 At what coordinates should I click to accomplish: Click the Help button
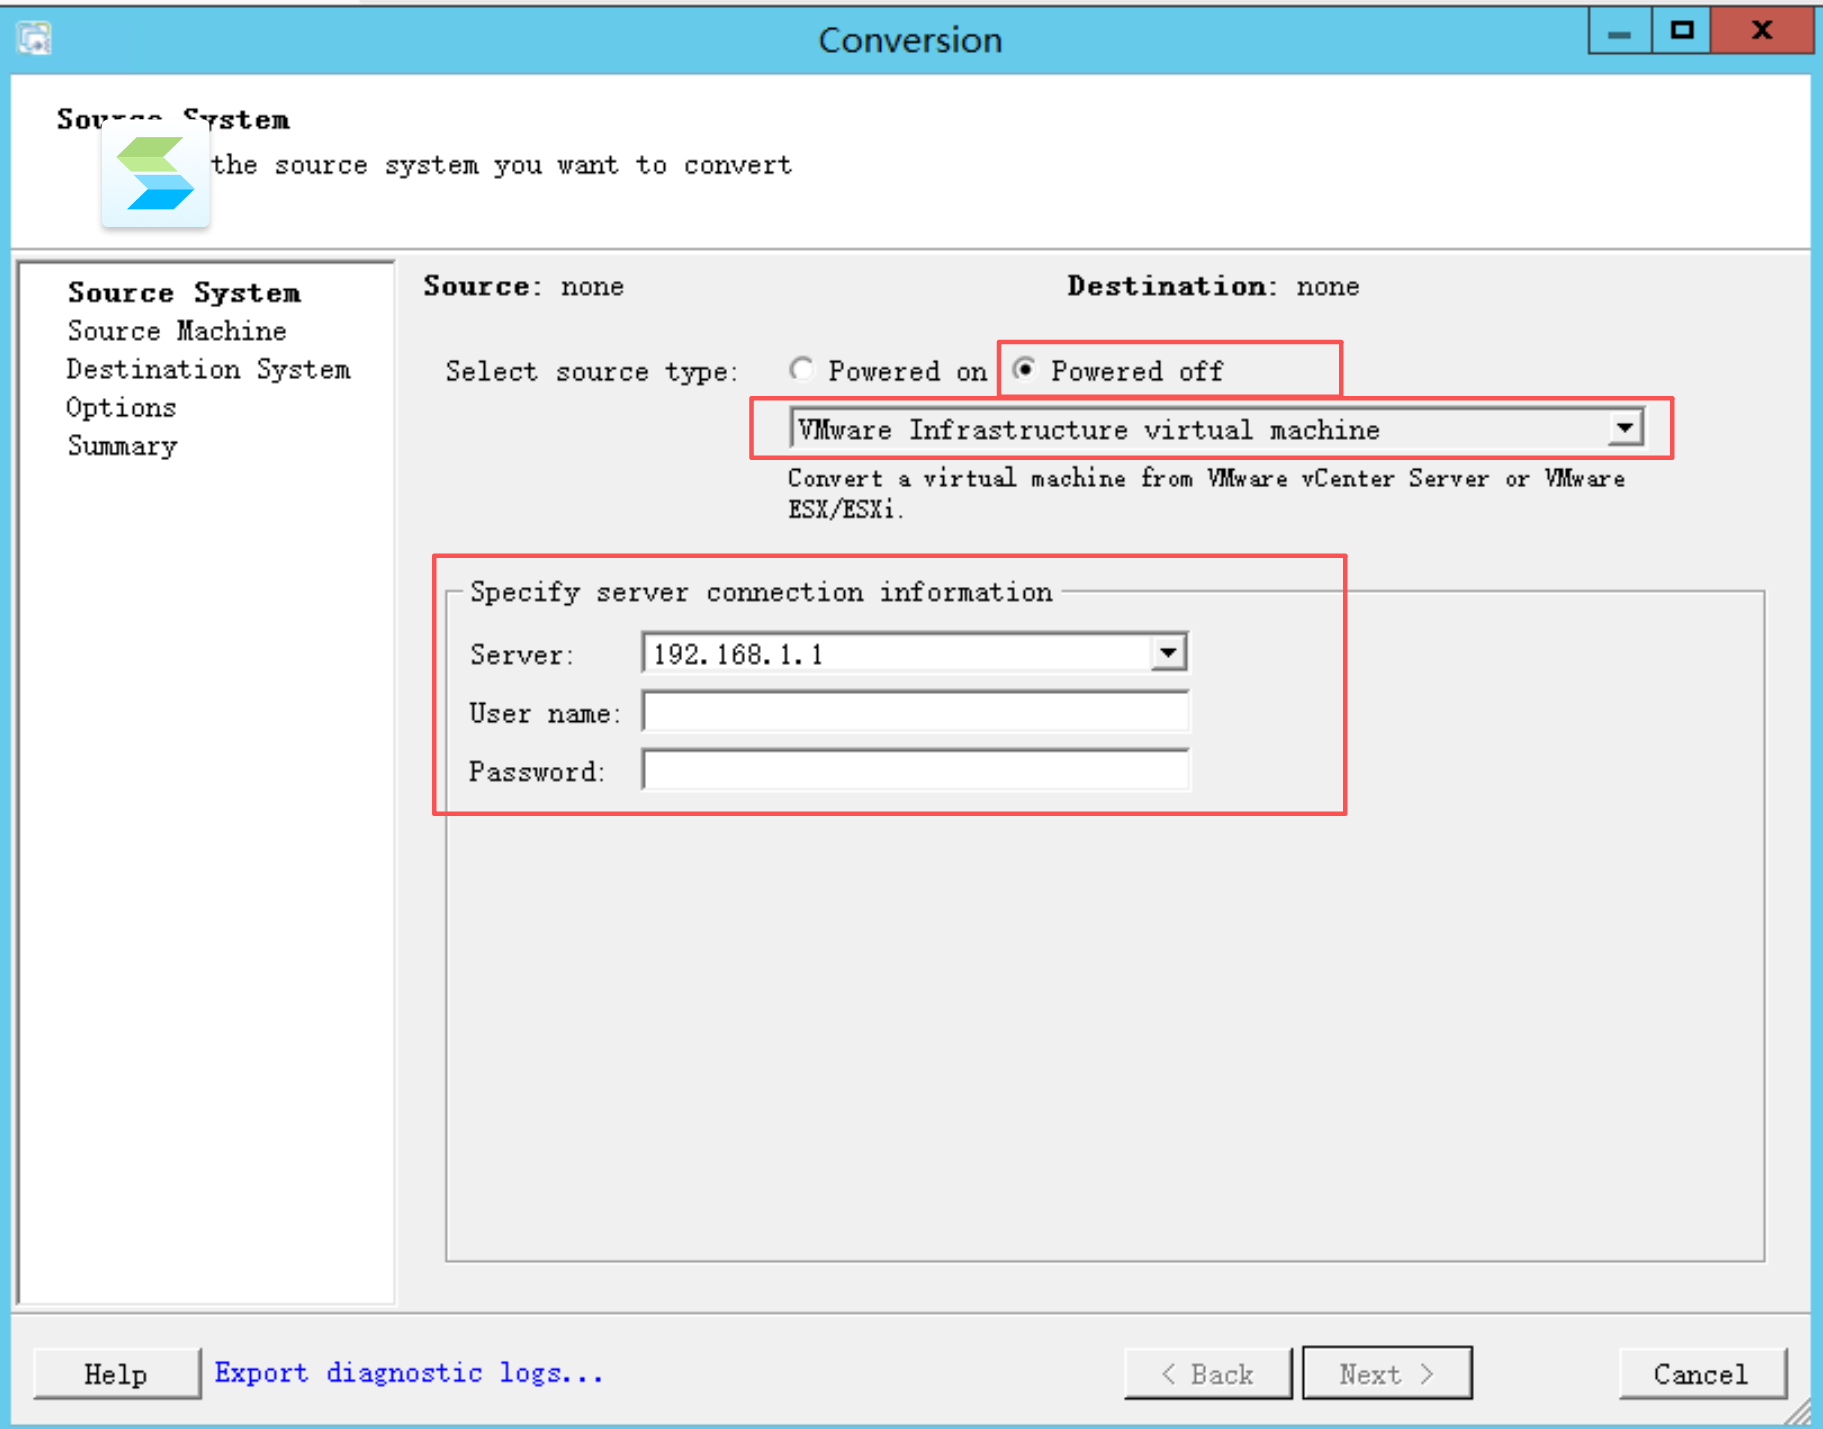[116, 1374]
